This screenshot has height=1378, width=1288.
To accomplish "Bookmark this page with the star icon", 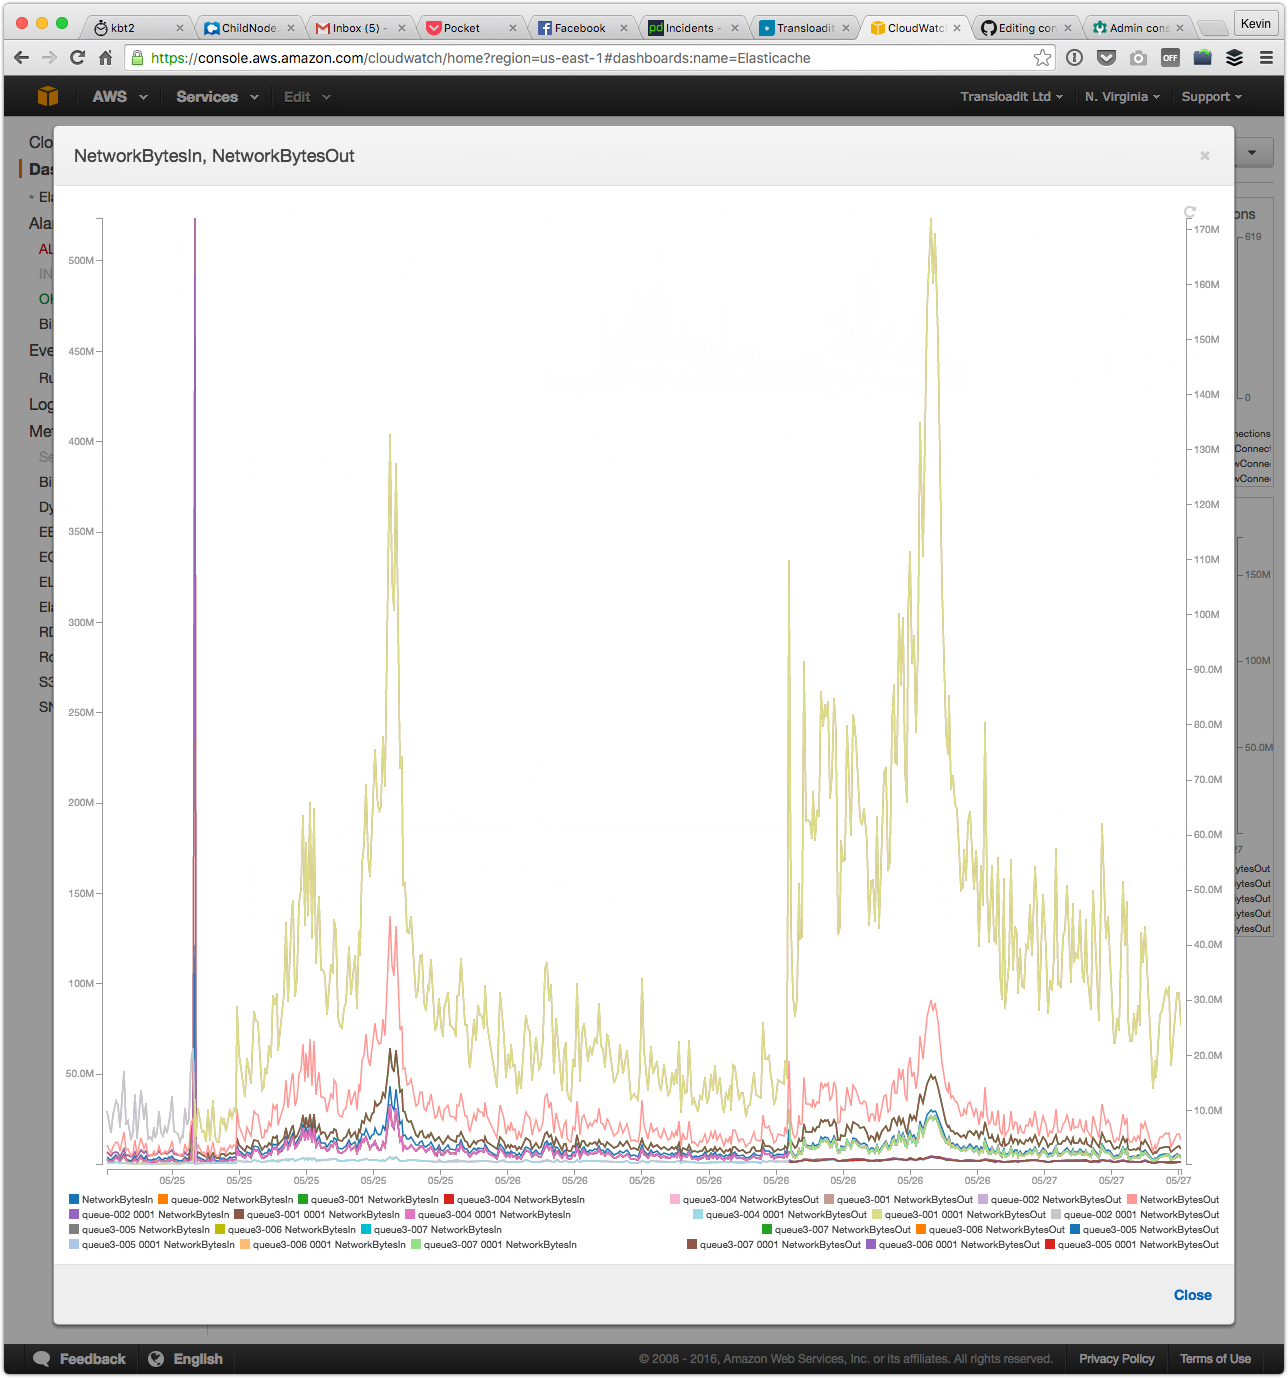I will click(1042, 58).
